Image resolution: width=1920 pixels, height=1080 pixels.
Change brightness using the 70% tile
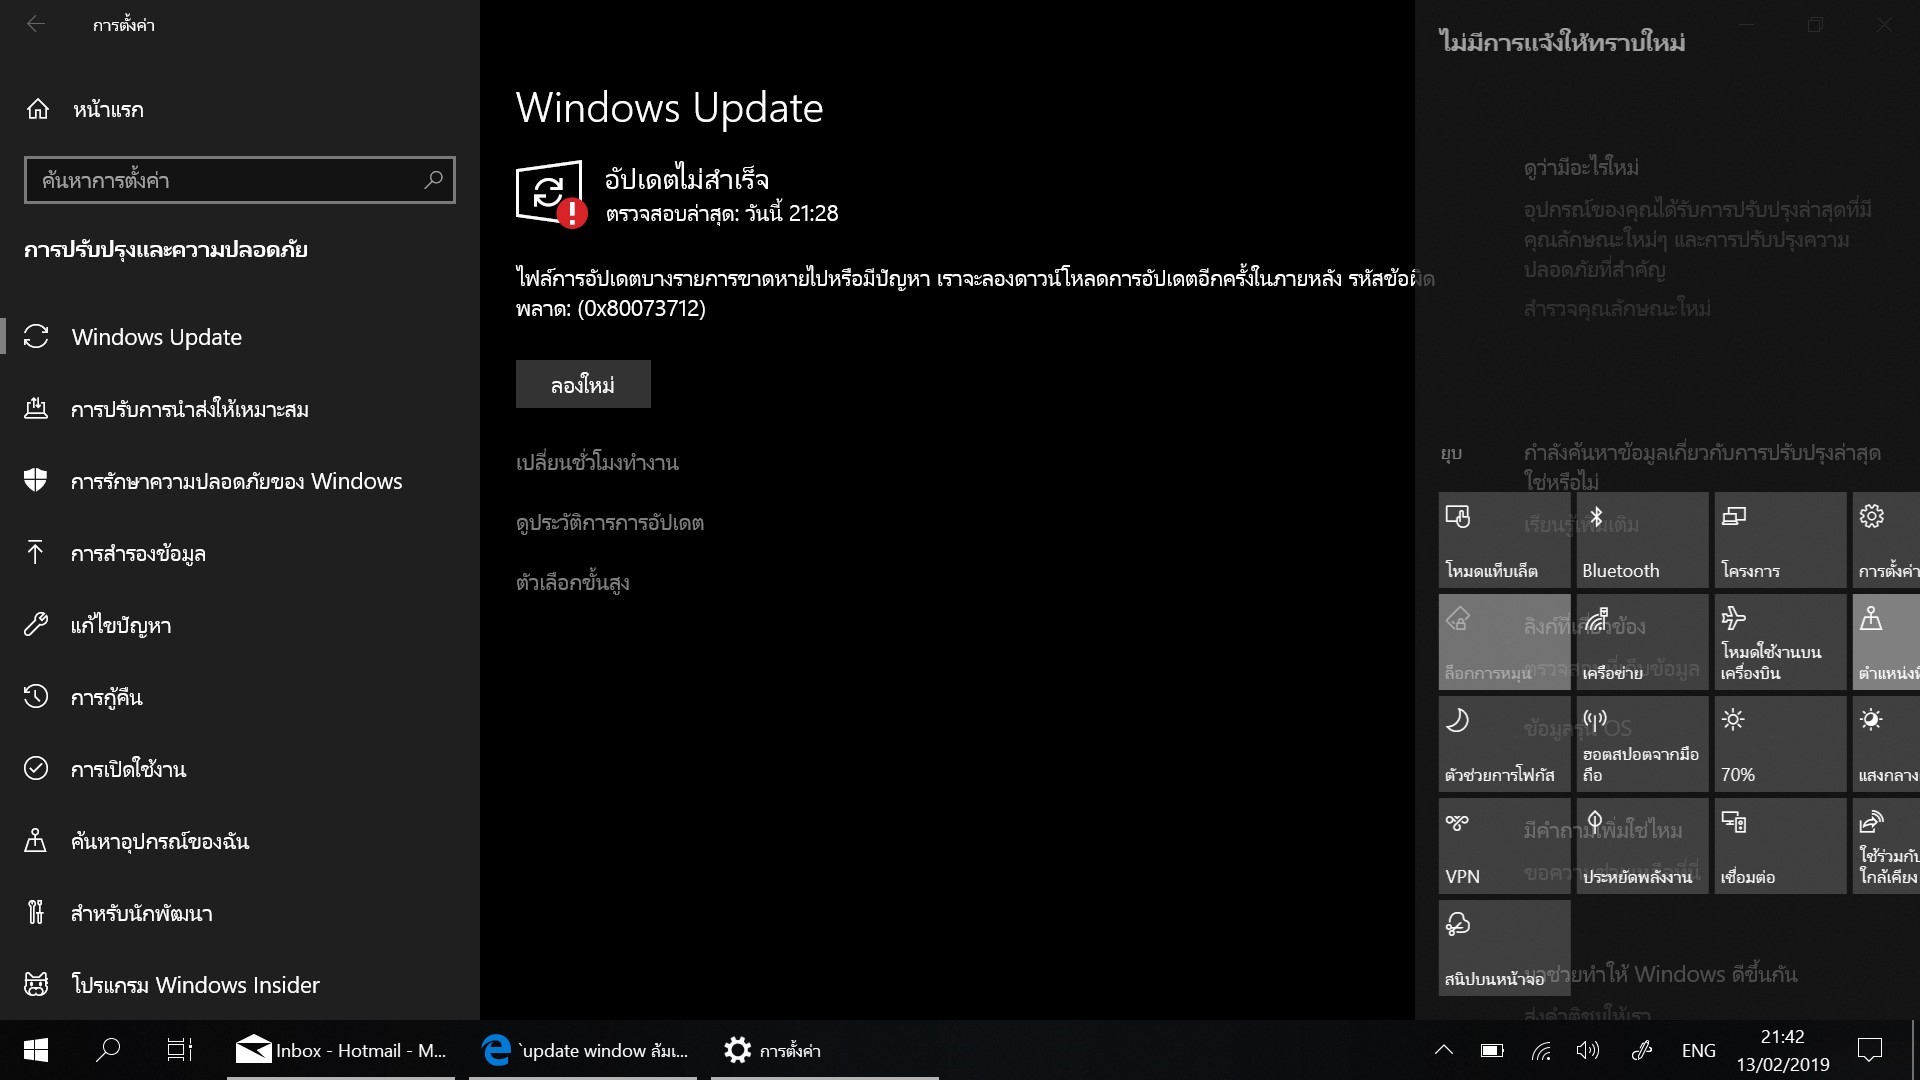click(1781, 744)
